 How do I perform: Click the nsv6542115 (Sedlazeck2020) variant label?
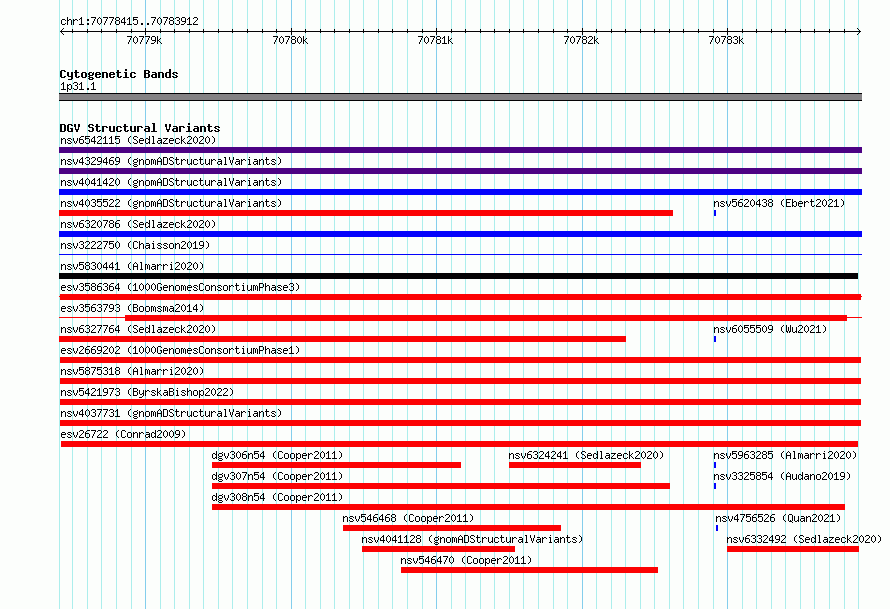138,140
